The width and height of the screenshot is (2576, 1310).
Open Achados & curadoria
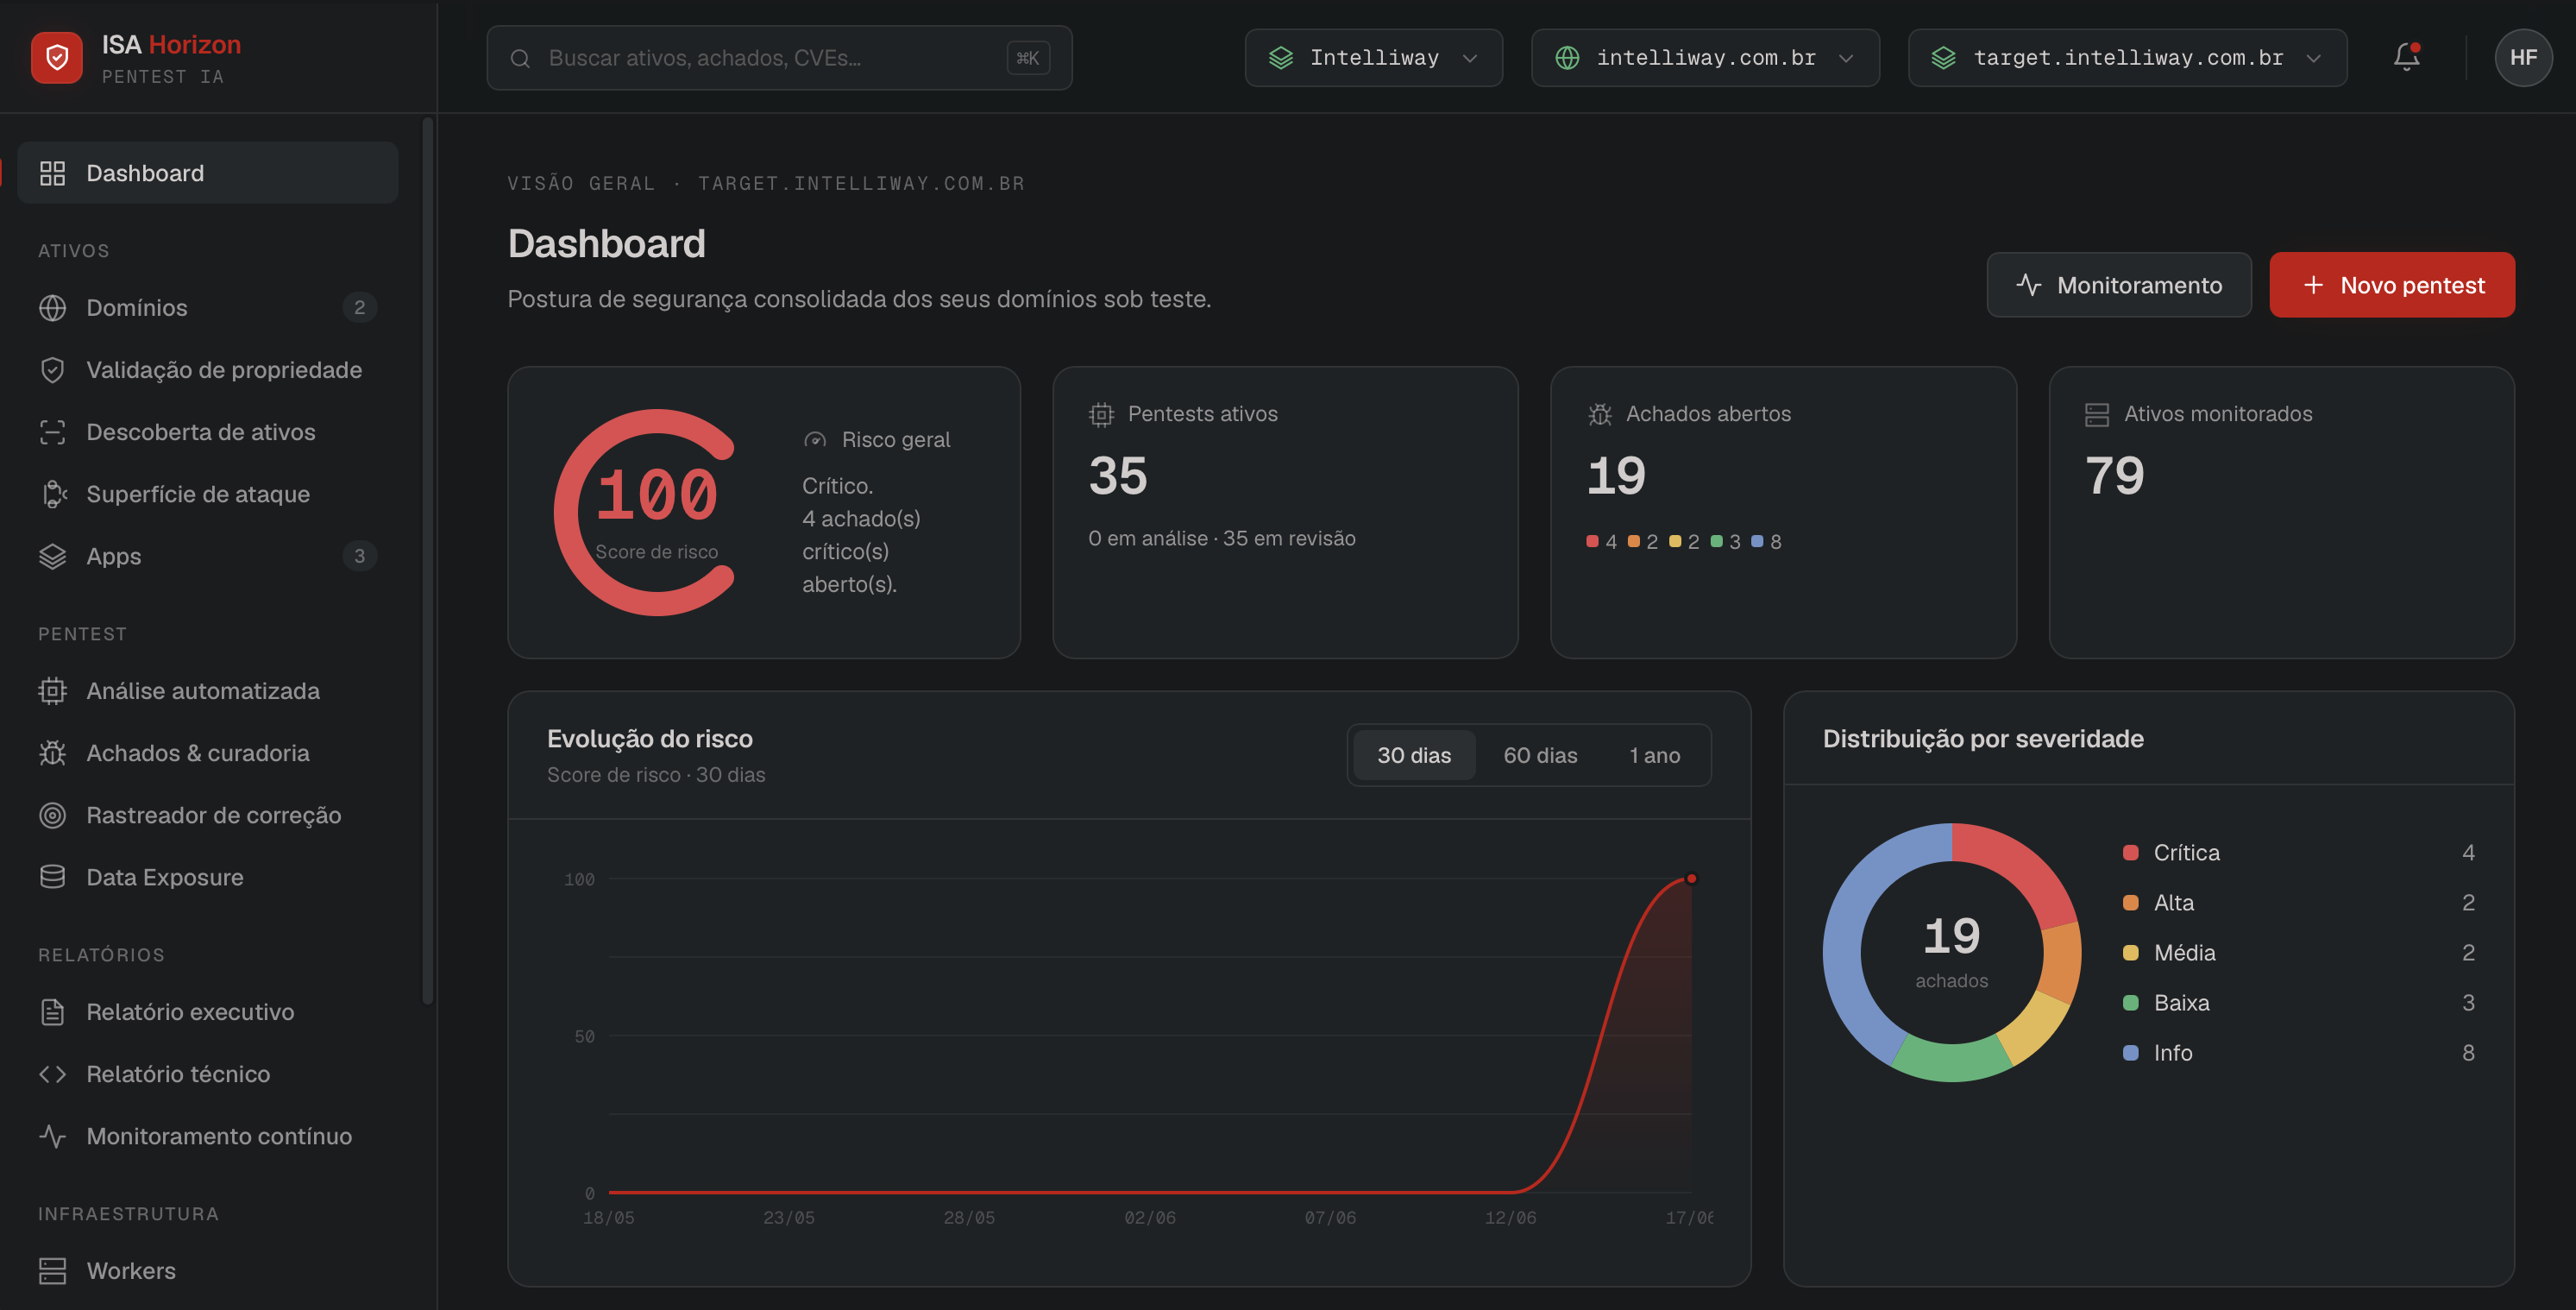tap(208, 753)
